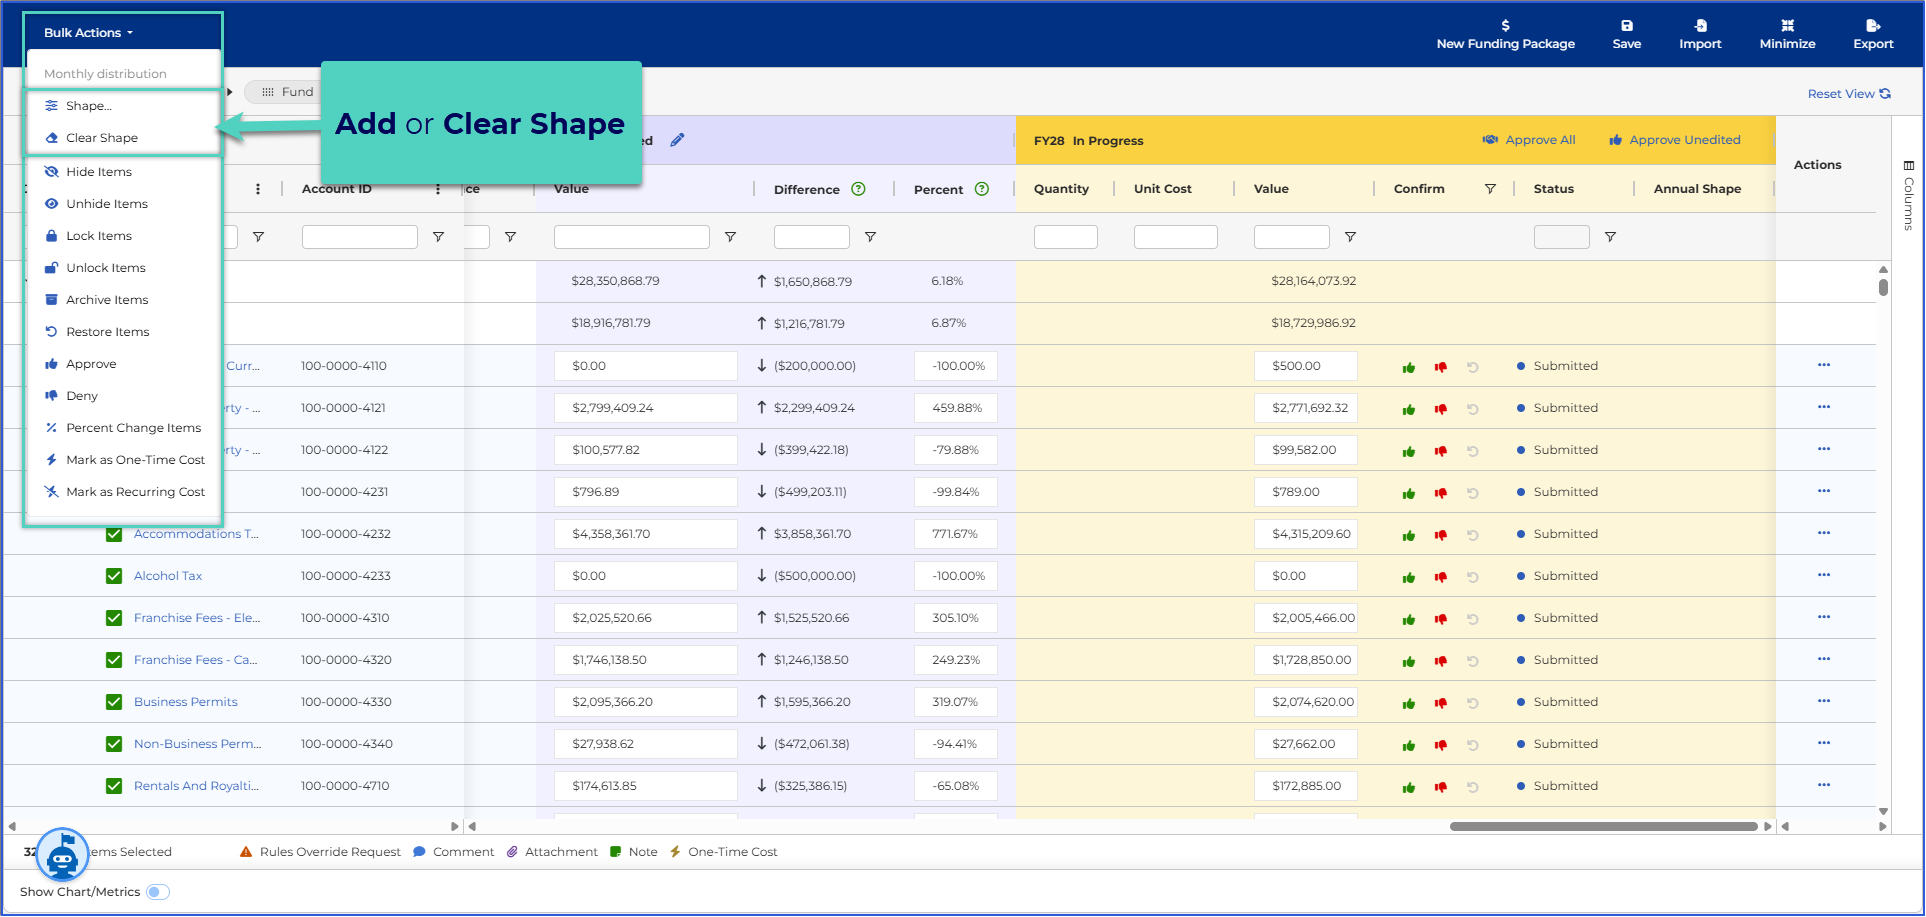Open filter icon on Confirm column
1926x917 pixels.
1489,189
